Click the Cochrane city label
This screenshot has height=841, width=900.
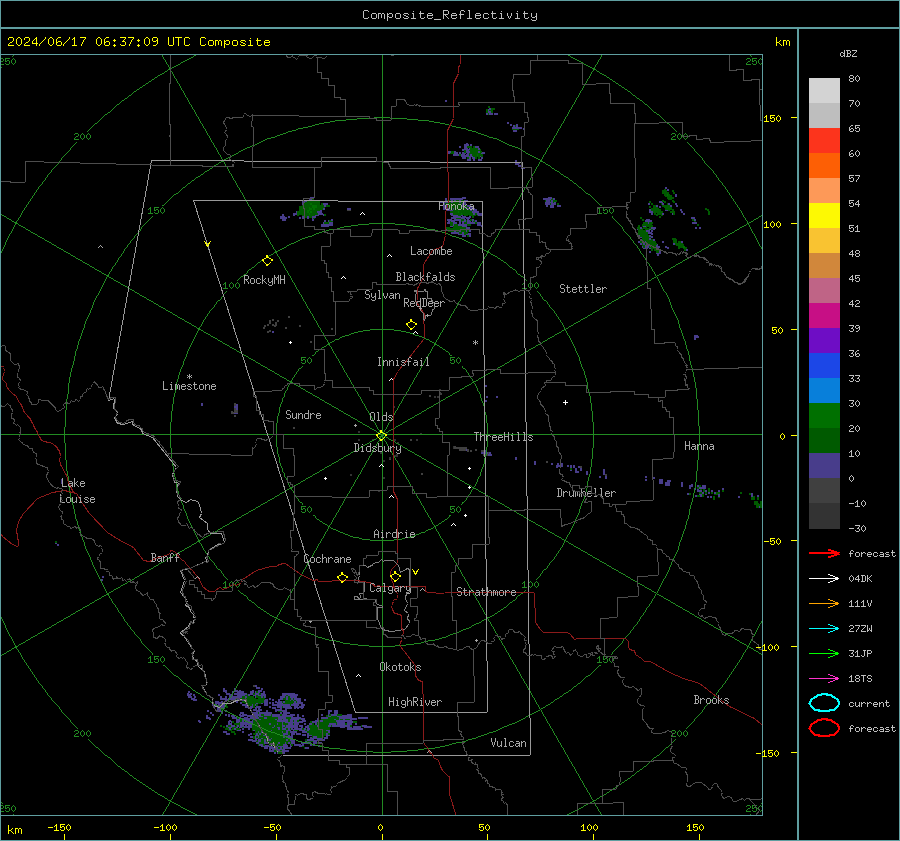click(327, 559)
